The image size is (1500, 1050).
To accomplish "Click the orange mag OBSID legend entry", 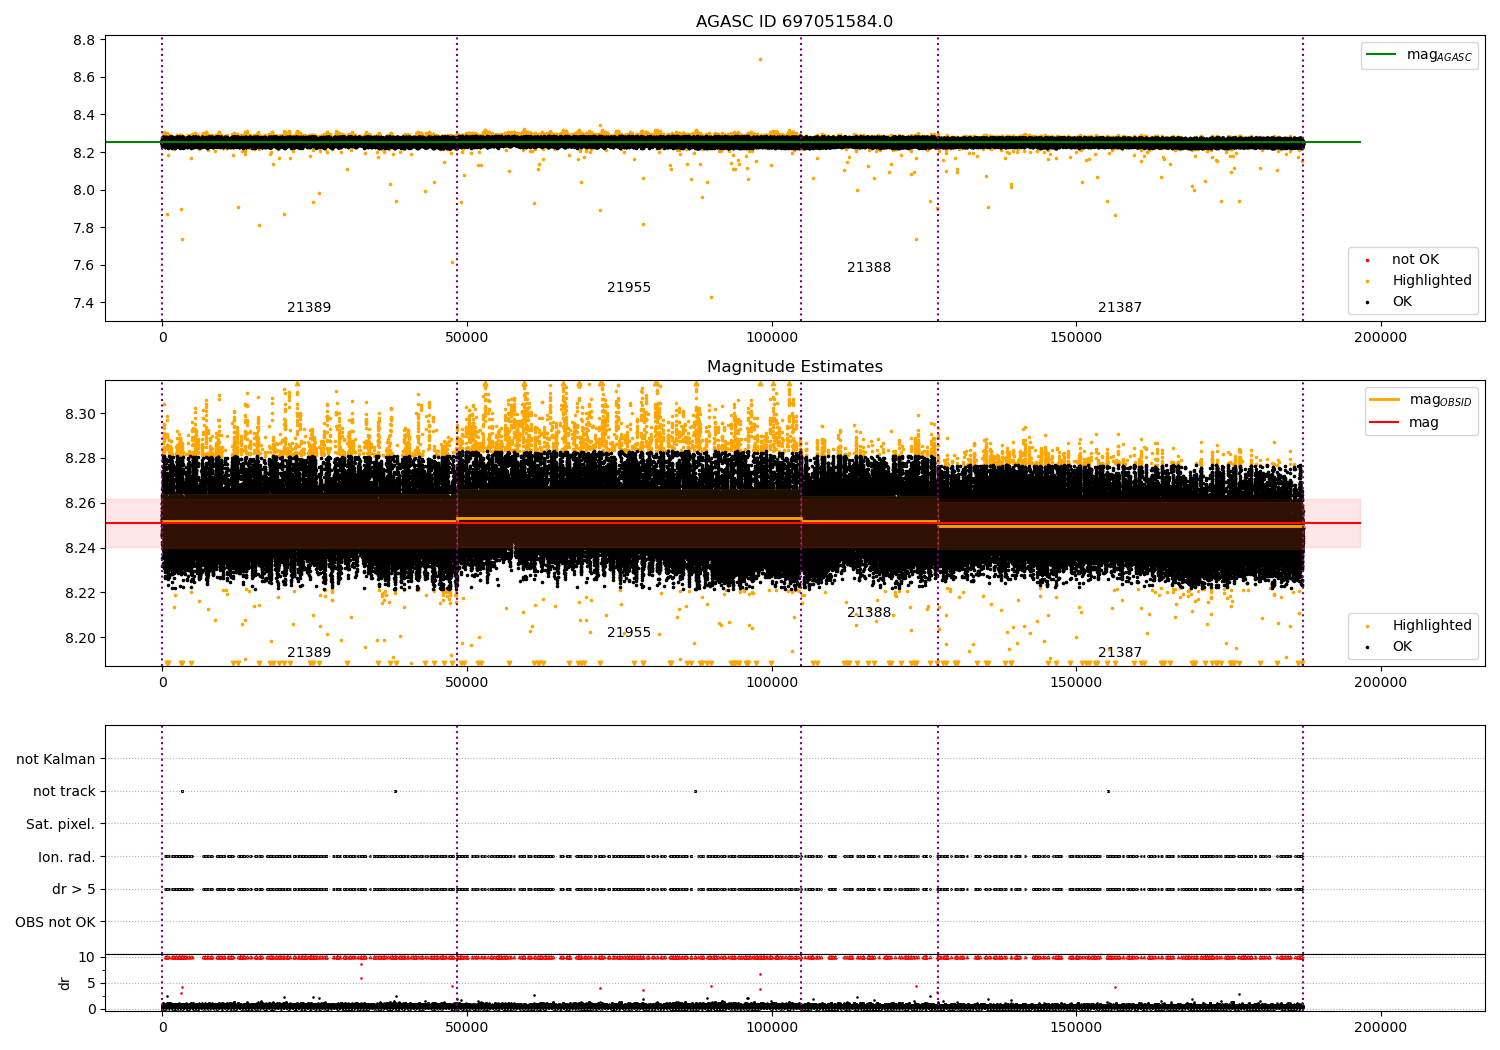I will pyautogui.click(x=1420, y=400).
